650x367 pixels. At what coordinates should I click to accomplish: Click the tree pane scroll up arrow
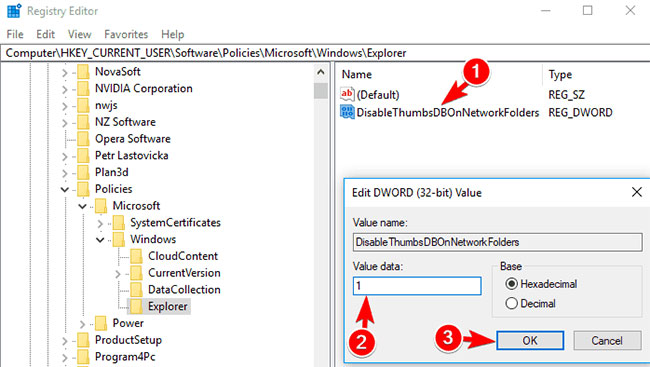tap(321, 72)
